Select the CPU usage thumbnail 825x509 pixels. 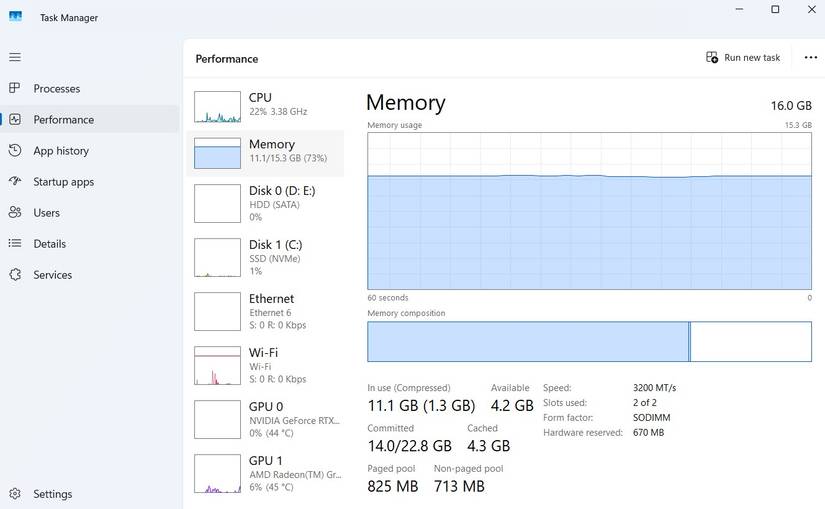(217, 106)
